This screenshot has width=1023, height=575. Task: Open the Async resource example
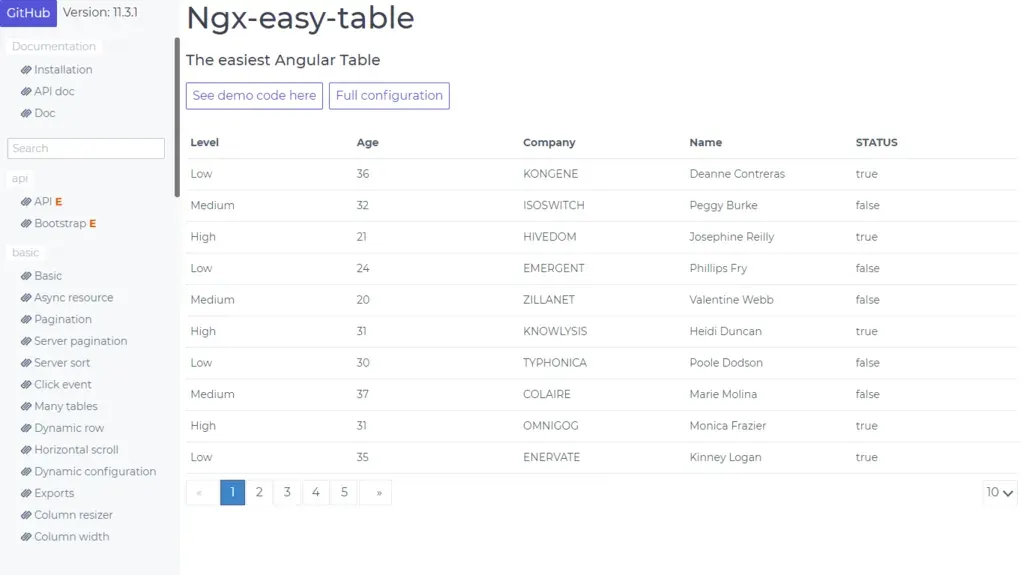pos(74,298)
